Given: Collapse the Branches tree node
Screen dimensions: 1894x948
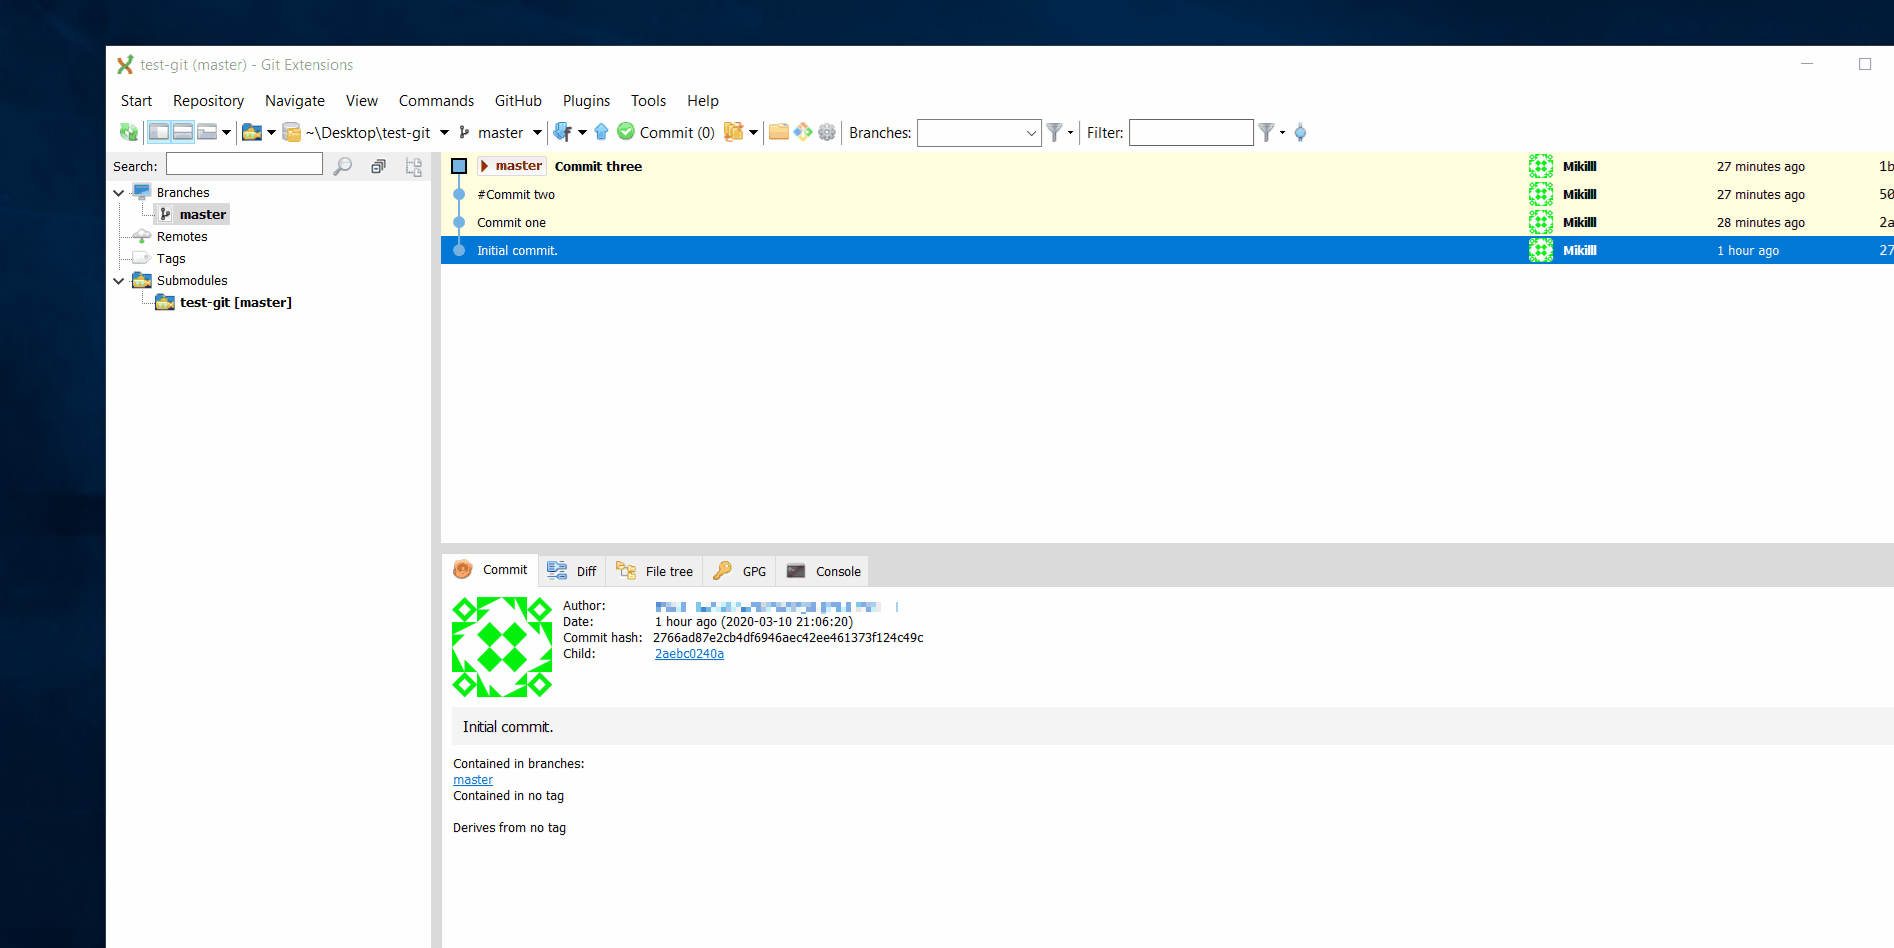Looking at the screenshot, I should coord(118,192).
